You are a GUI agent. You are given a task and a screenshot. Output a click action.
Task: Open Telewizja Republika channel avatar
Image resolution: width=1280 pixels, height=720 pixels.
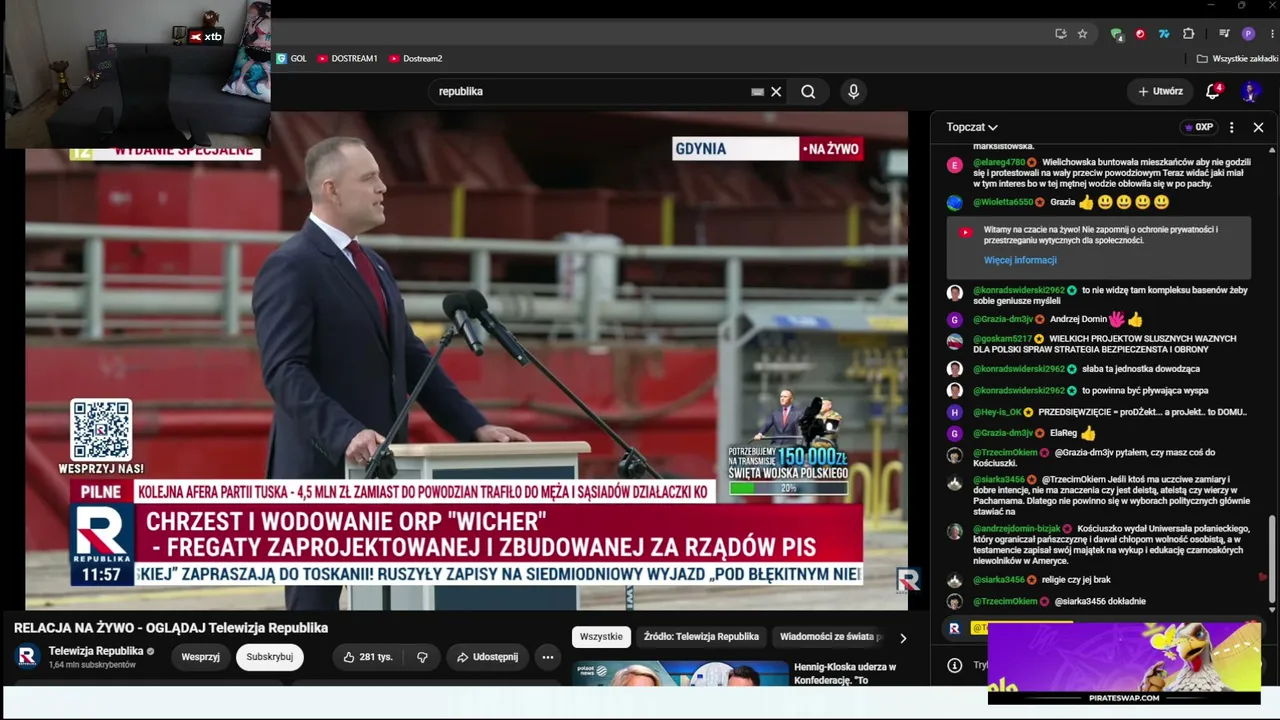coord(26,656)
